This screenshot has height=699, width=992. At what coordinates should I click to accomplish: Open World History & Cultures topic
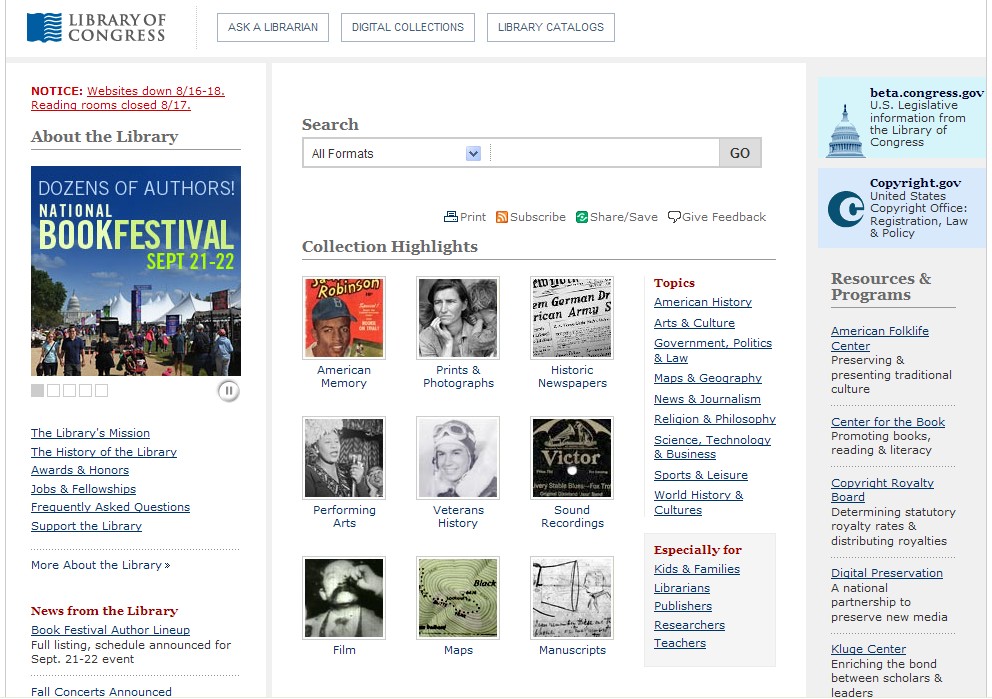pos(698,502)
